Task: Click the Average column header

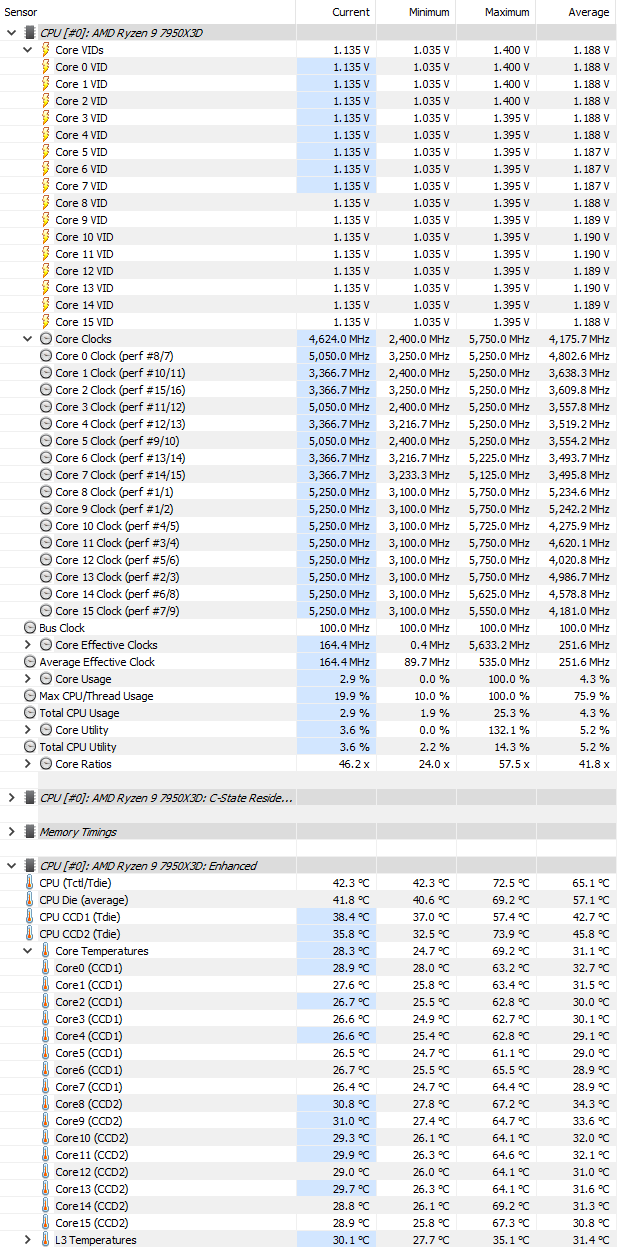Action: pos(576,12)
